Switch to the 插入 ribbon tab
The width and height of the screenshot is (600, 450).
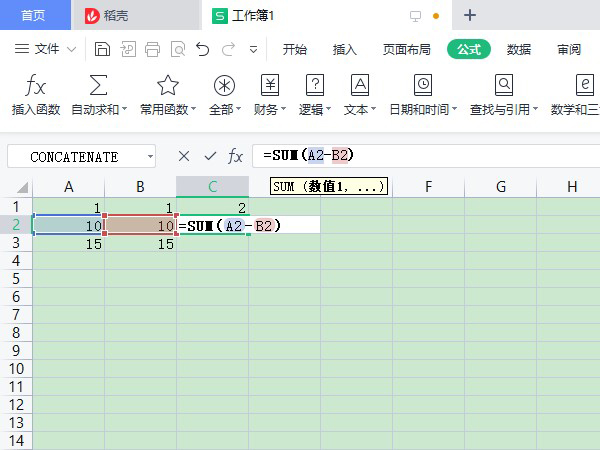[x=344, y=49]
